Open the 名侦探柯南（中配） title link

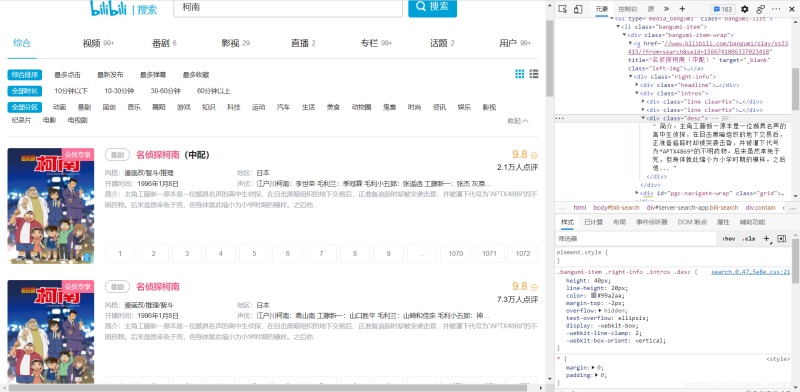[172, 155]
